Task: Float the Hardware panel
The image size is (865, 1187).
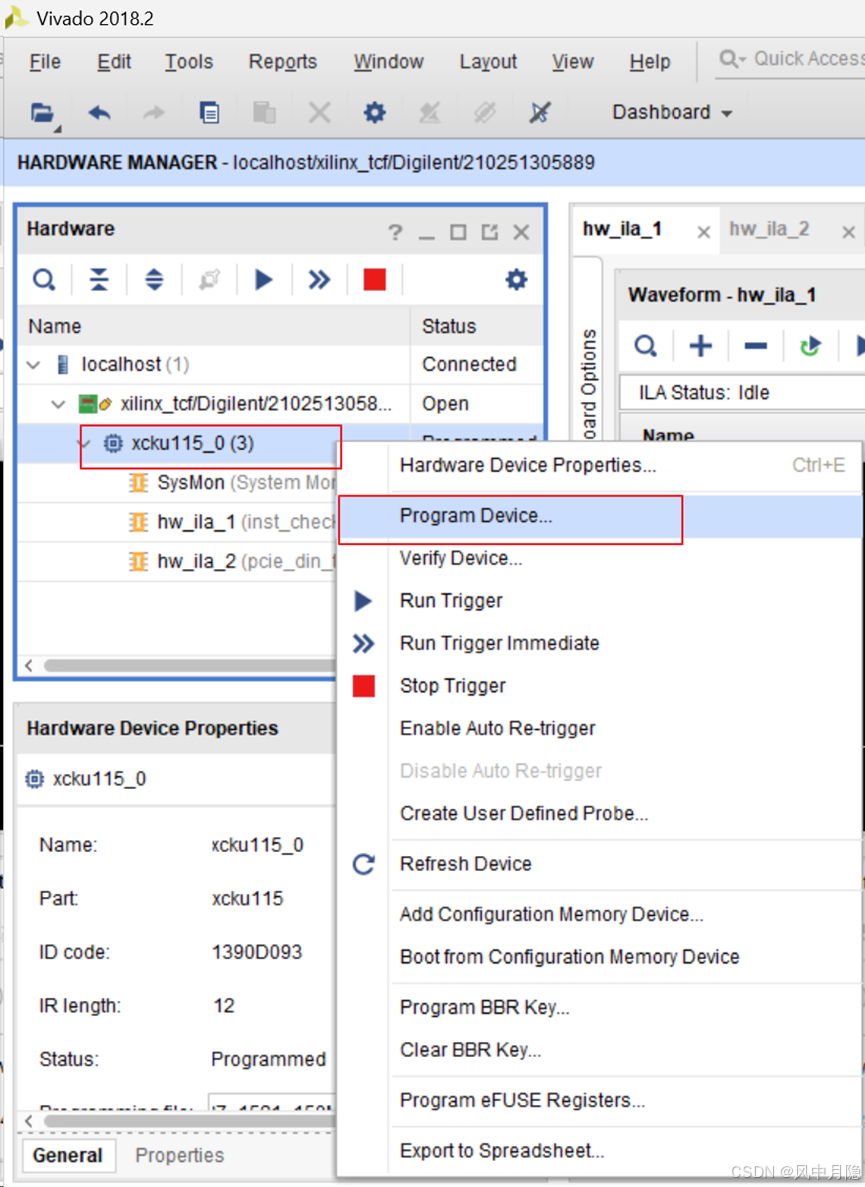Action: pos(489,232)
